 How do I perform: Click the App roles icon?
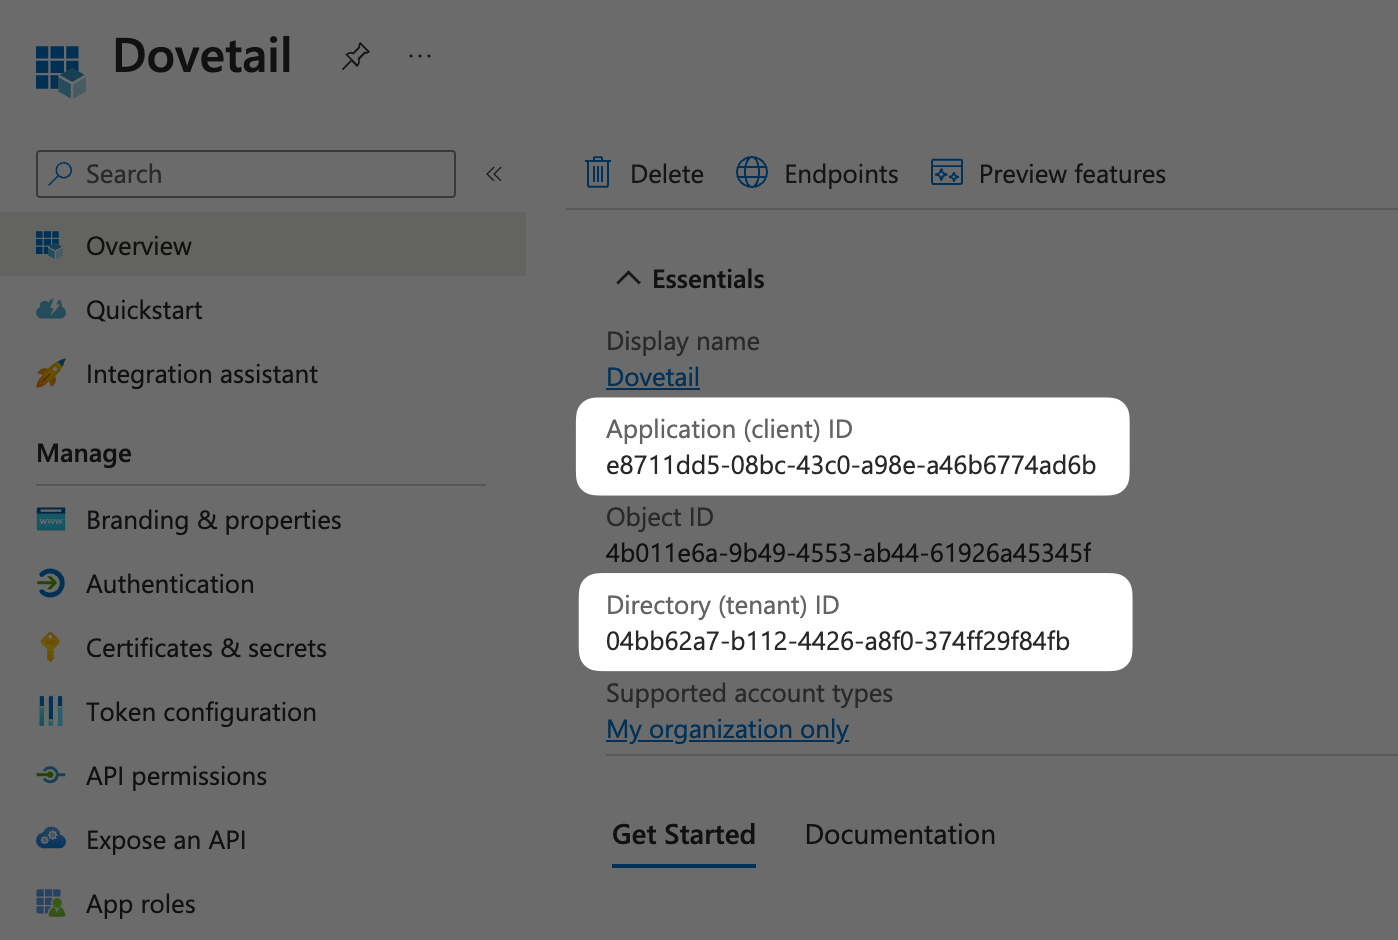[x=50, y=903]
